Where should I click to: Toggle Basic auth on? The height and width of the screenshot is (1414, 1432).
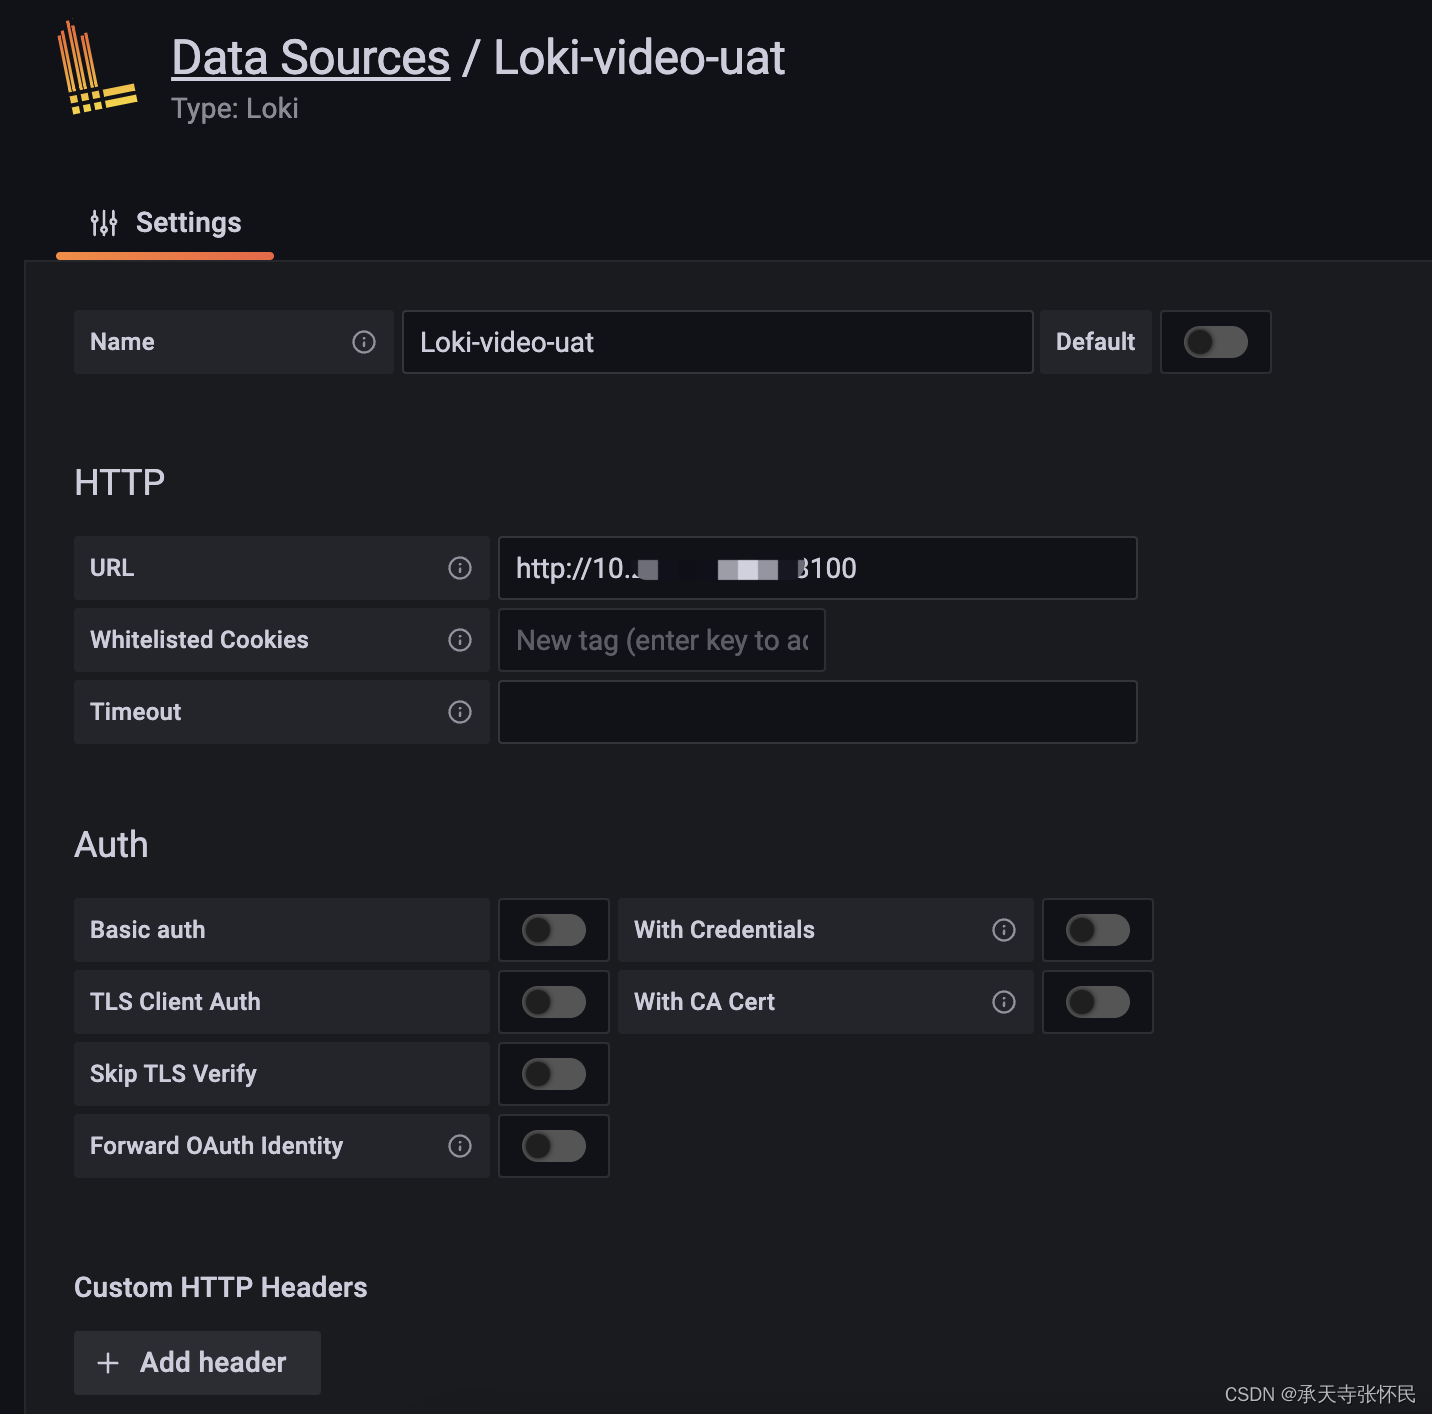[553, 930]
